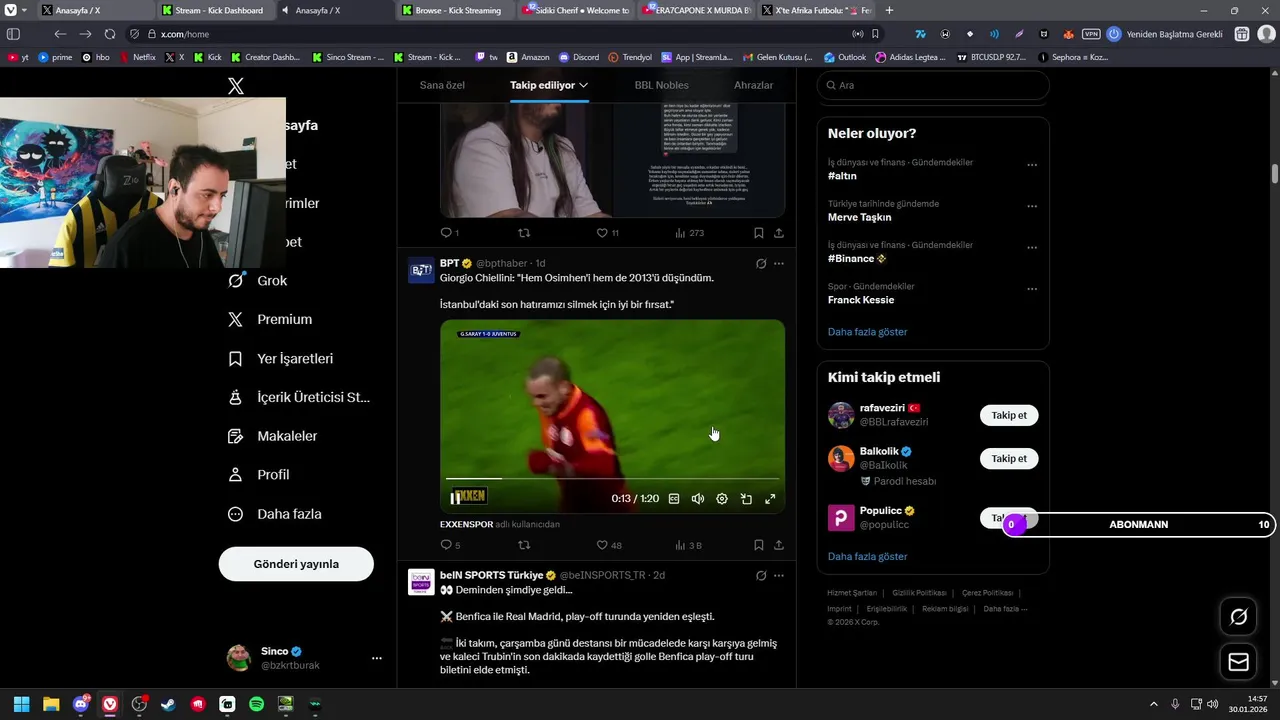Switch to Sidiki Cherif browser tab
The image size is (1280, 720).
pyautogui.click(x=575, y=10)
